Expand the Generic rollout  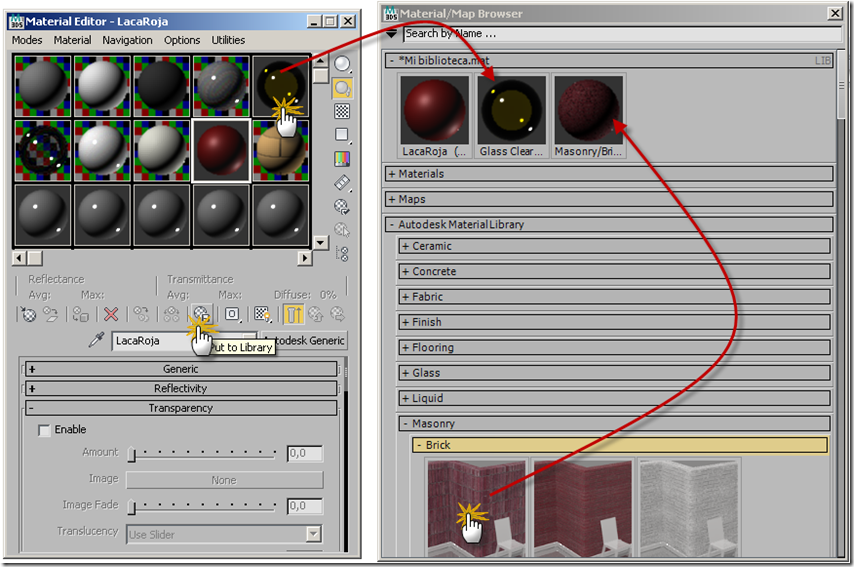[x=181, y=369]
